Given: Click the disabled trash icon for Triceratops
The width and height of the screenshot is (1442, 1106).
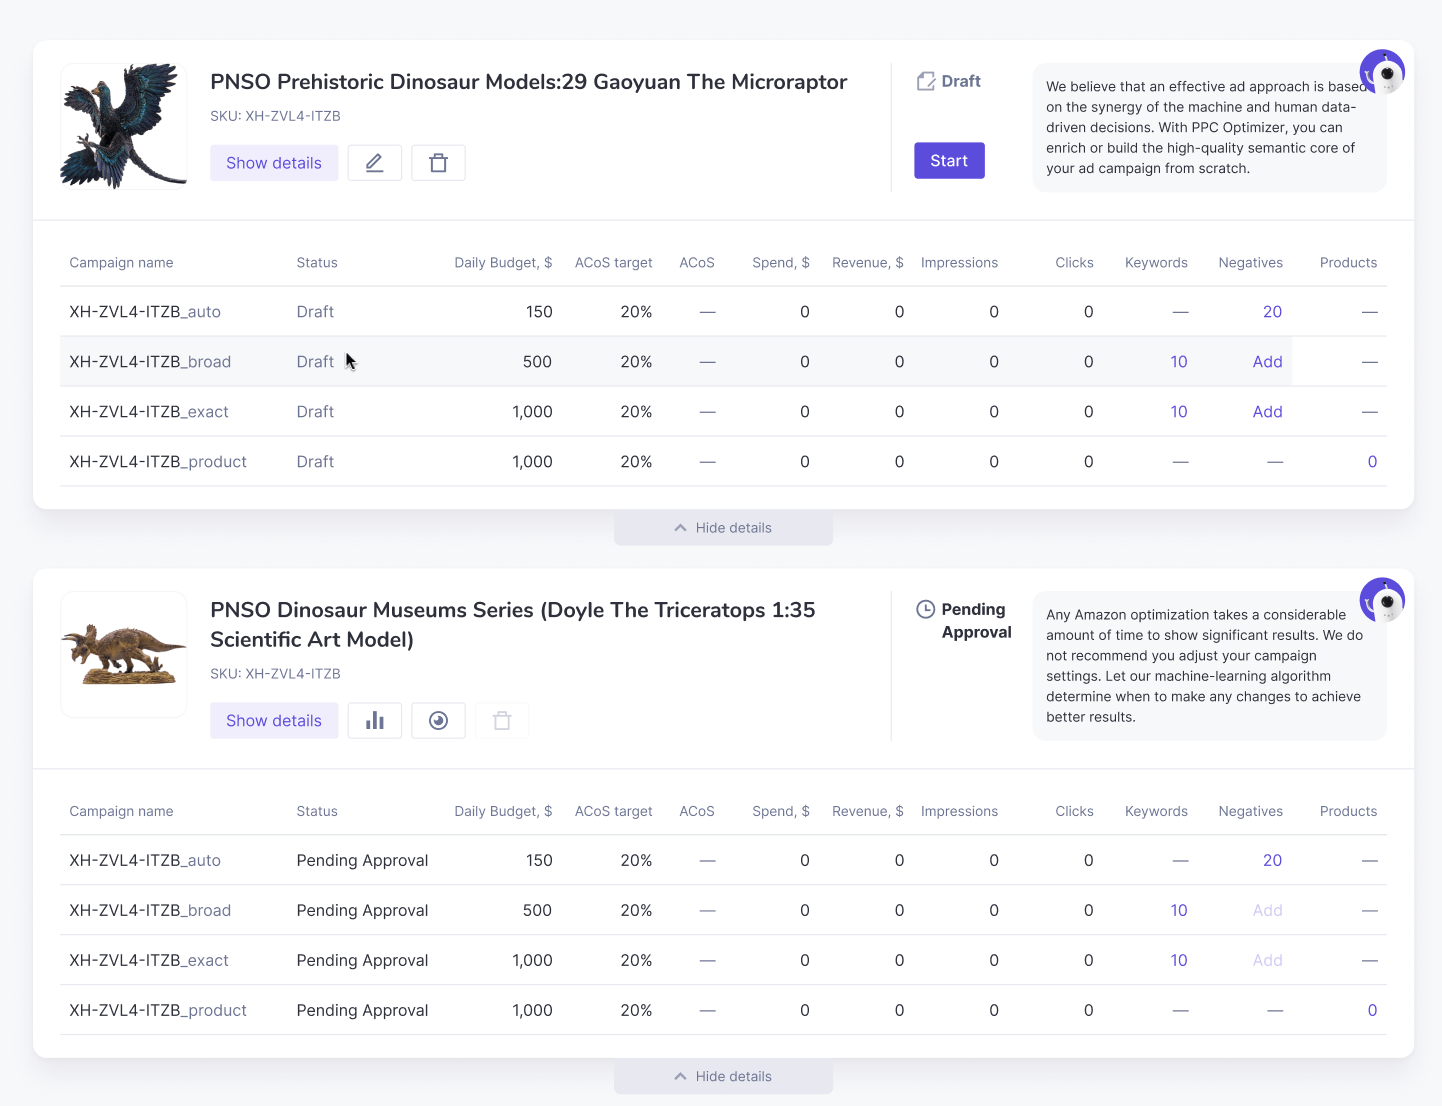Looking at the screenshot, I should coord(502,721).
